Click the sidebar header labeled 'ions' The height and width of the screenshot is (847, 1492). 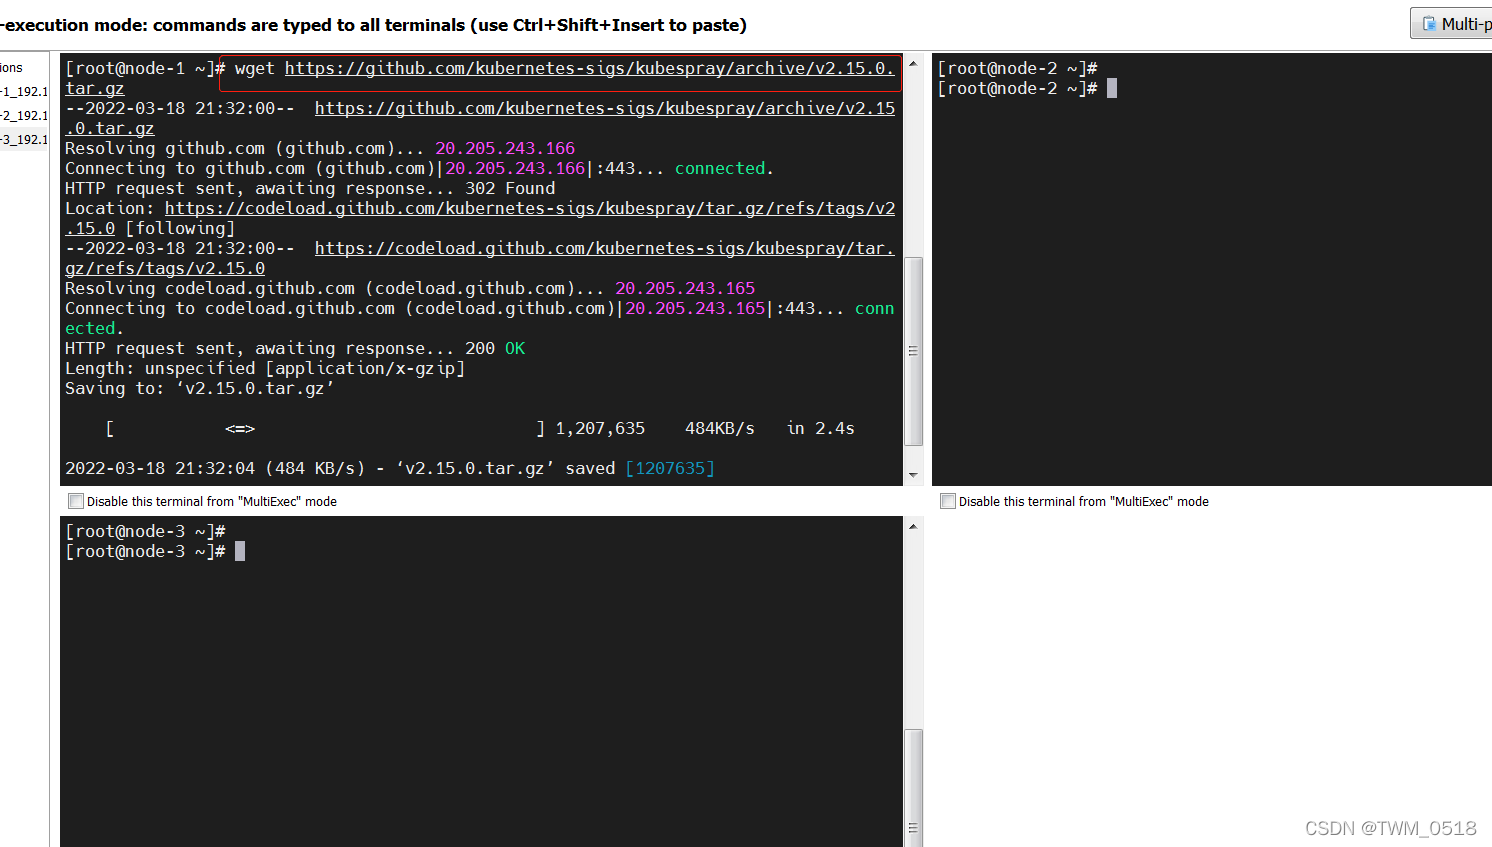[12, 68]
